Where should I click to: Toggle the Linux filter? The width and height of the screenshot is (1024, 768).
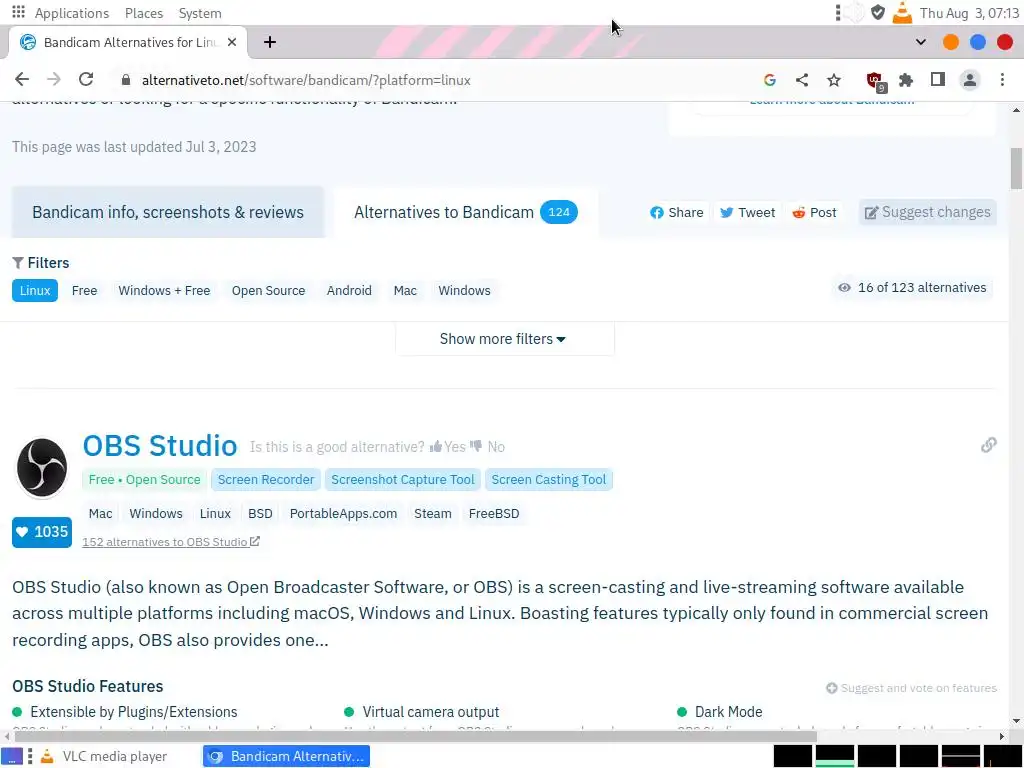(x=35, y=291)
